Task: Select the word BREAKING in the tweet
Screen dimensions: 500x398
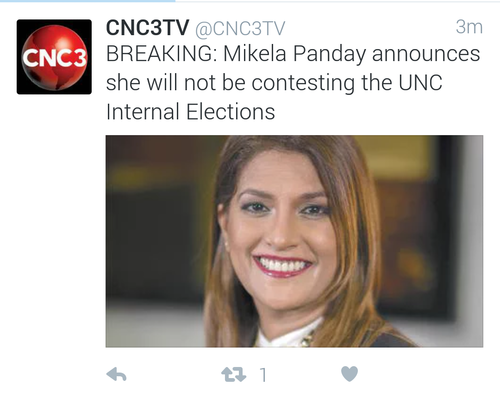Action: click(x=161, y=54)
